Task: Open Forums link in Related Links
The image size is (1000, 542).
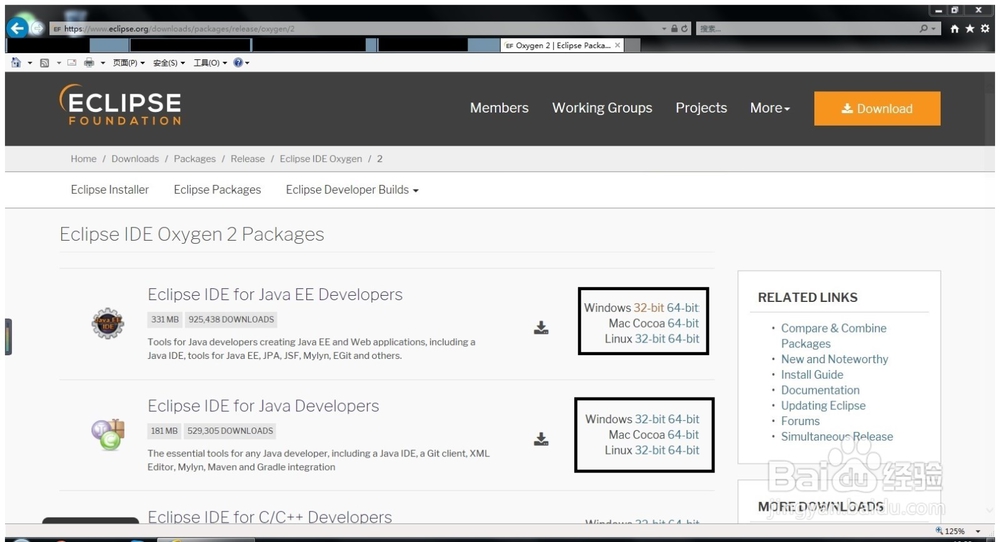Action: 800,421
